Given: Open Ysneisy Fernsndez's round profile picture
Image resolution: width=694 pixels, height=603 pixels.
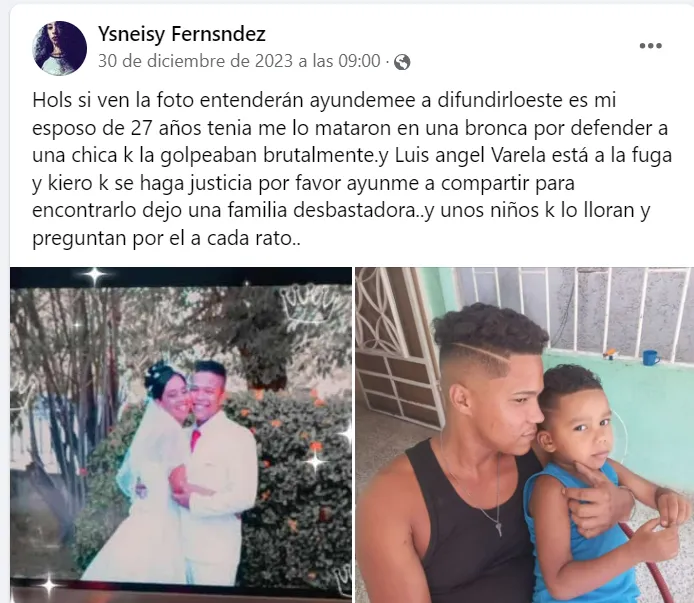Looking at the screenshot, I should point(59,48).
